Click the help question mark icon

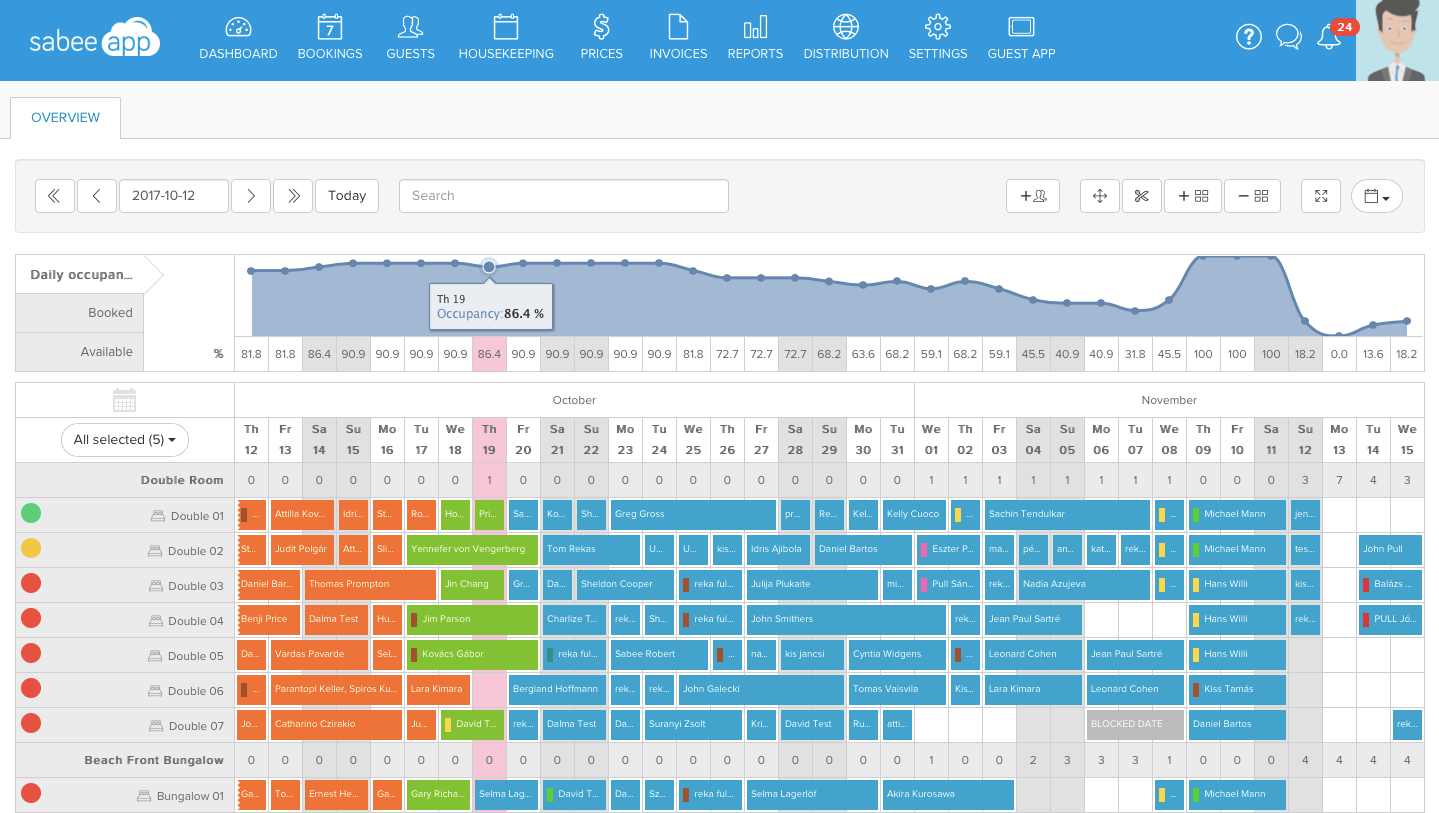(x=1248, y=37)
